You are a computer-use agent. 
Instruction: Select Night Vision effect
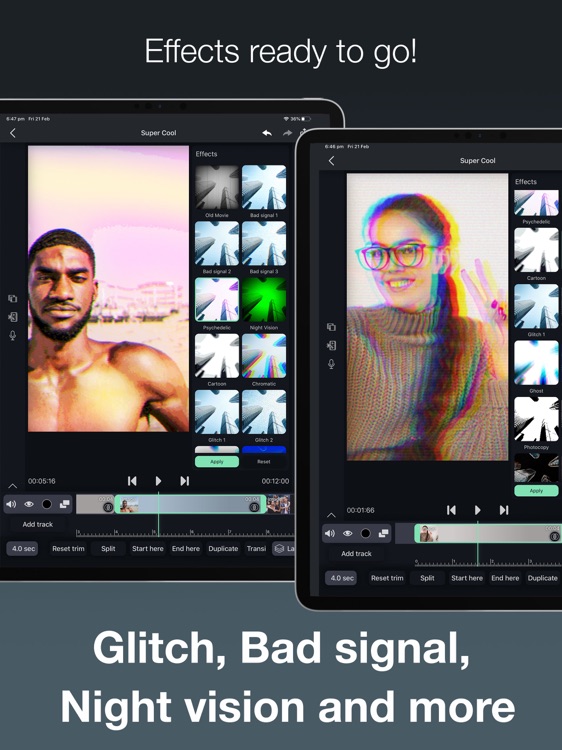[x=264, y=299]
